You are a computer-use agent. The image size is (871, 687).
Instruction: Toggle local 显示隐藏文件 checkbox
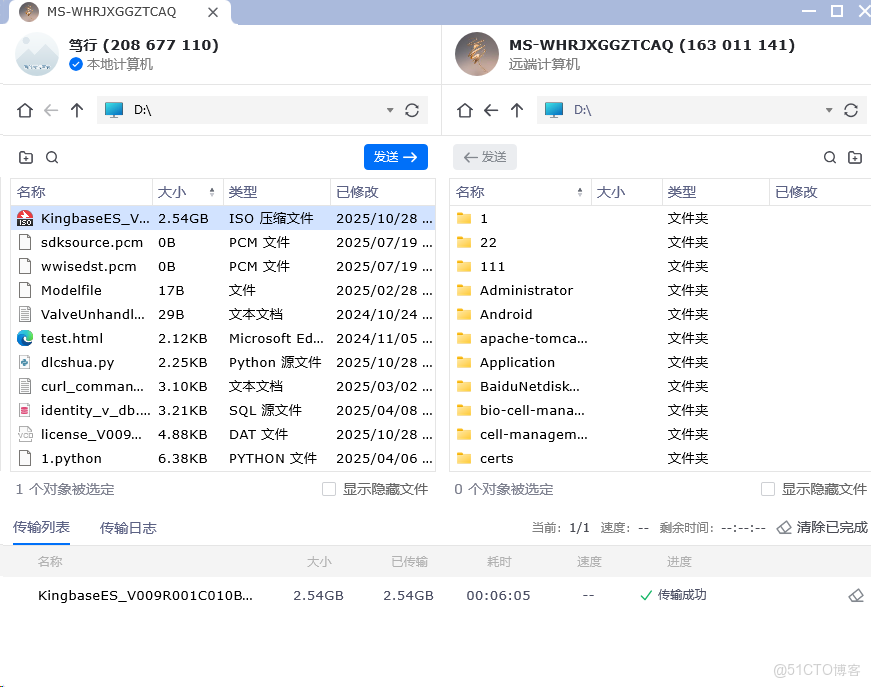[329, 489]
